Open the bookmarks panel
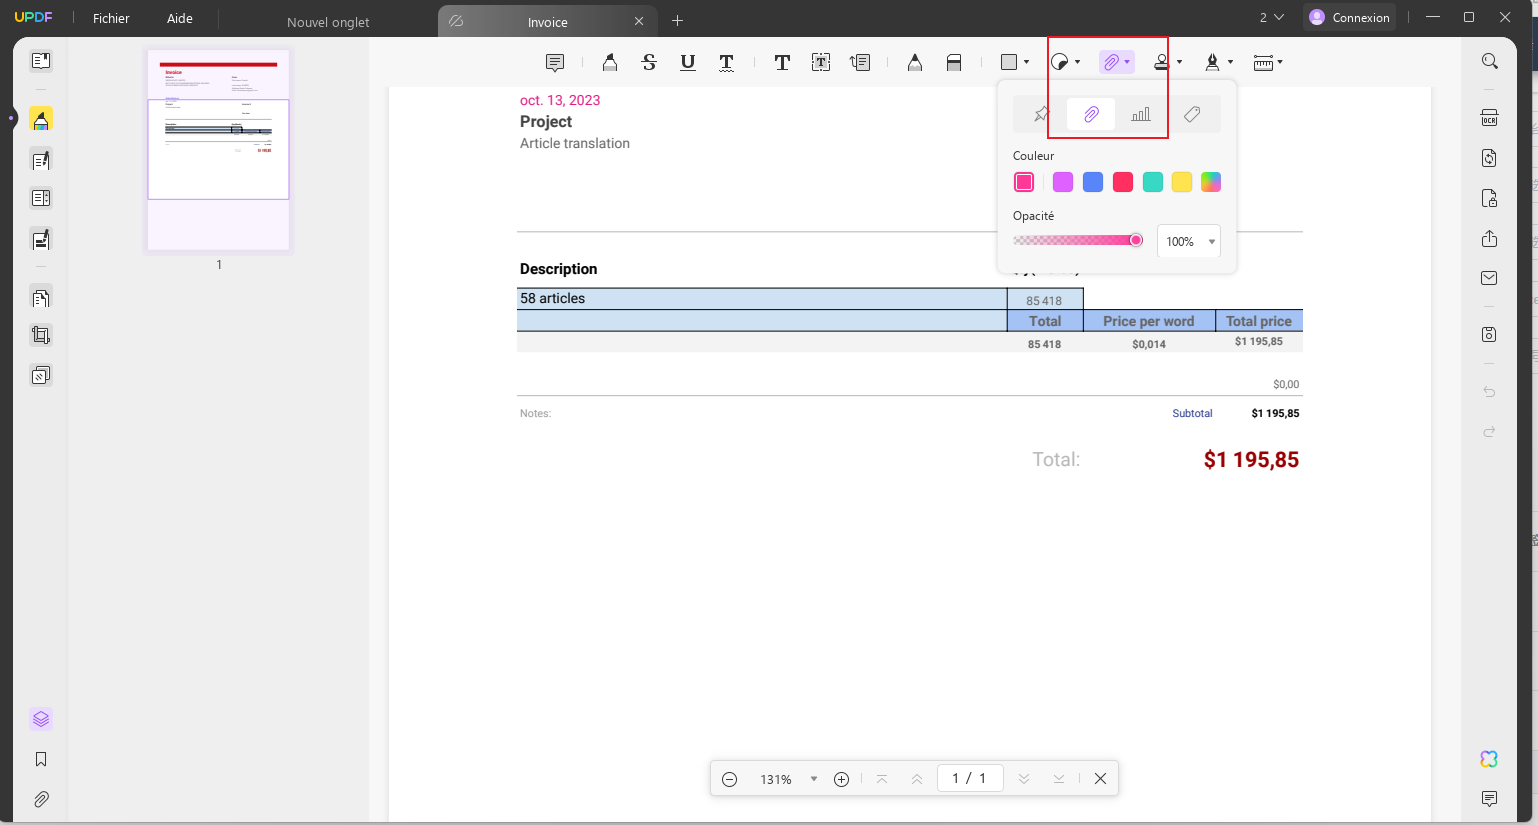Image resolution: width=1538 pixels, height=825 pixels. (x=41, y=759)
